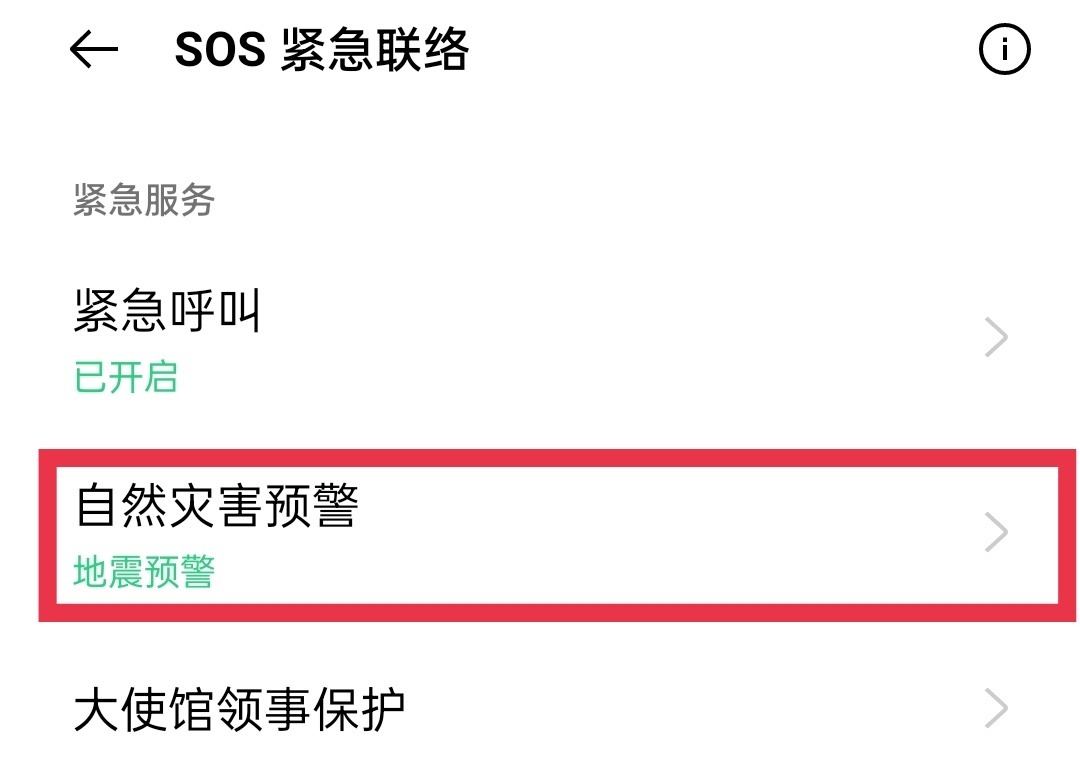Tap the empty area beside the 地震预警 label
1080x757 pixels.
click(x=585, y=573)
